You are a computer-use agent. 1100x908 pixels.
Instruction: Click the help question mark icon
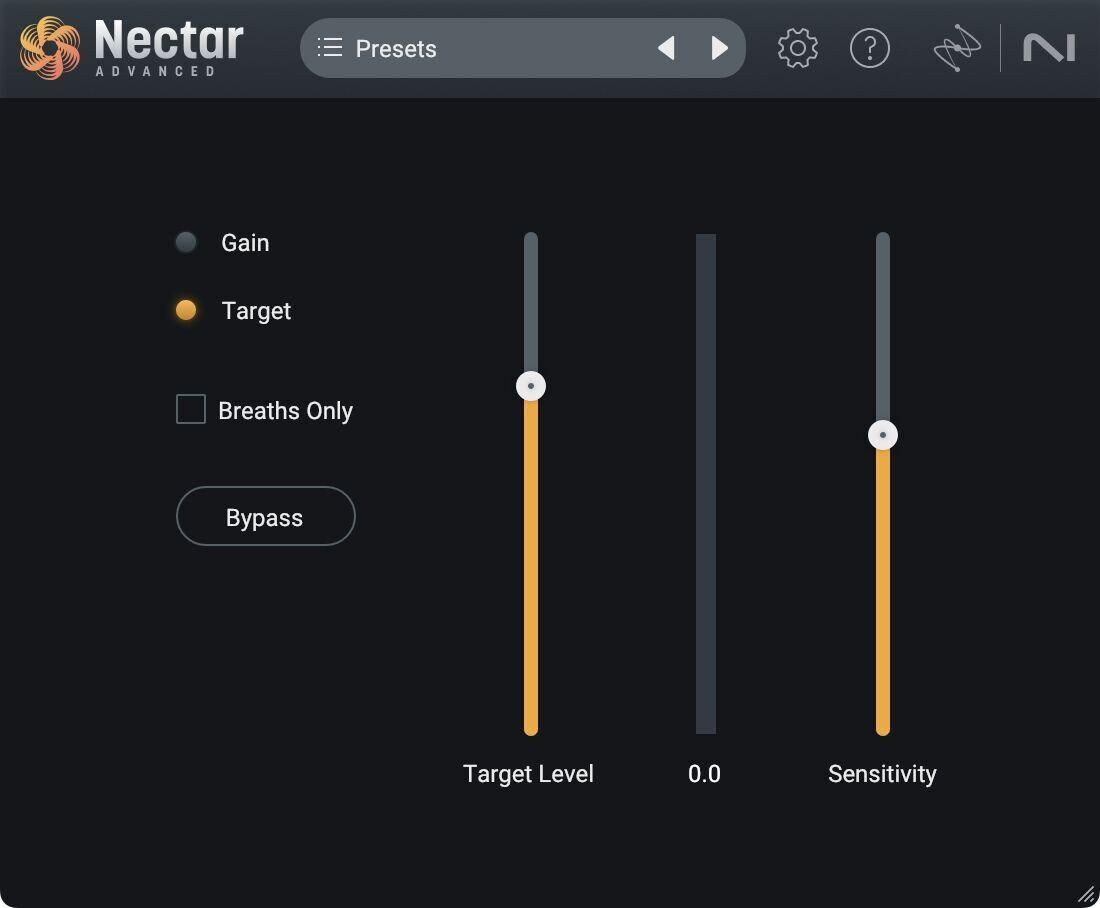pos(869,48)
